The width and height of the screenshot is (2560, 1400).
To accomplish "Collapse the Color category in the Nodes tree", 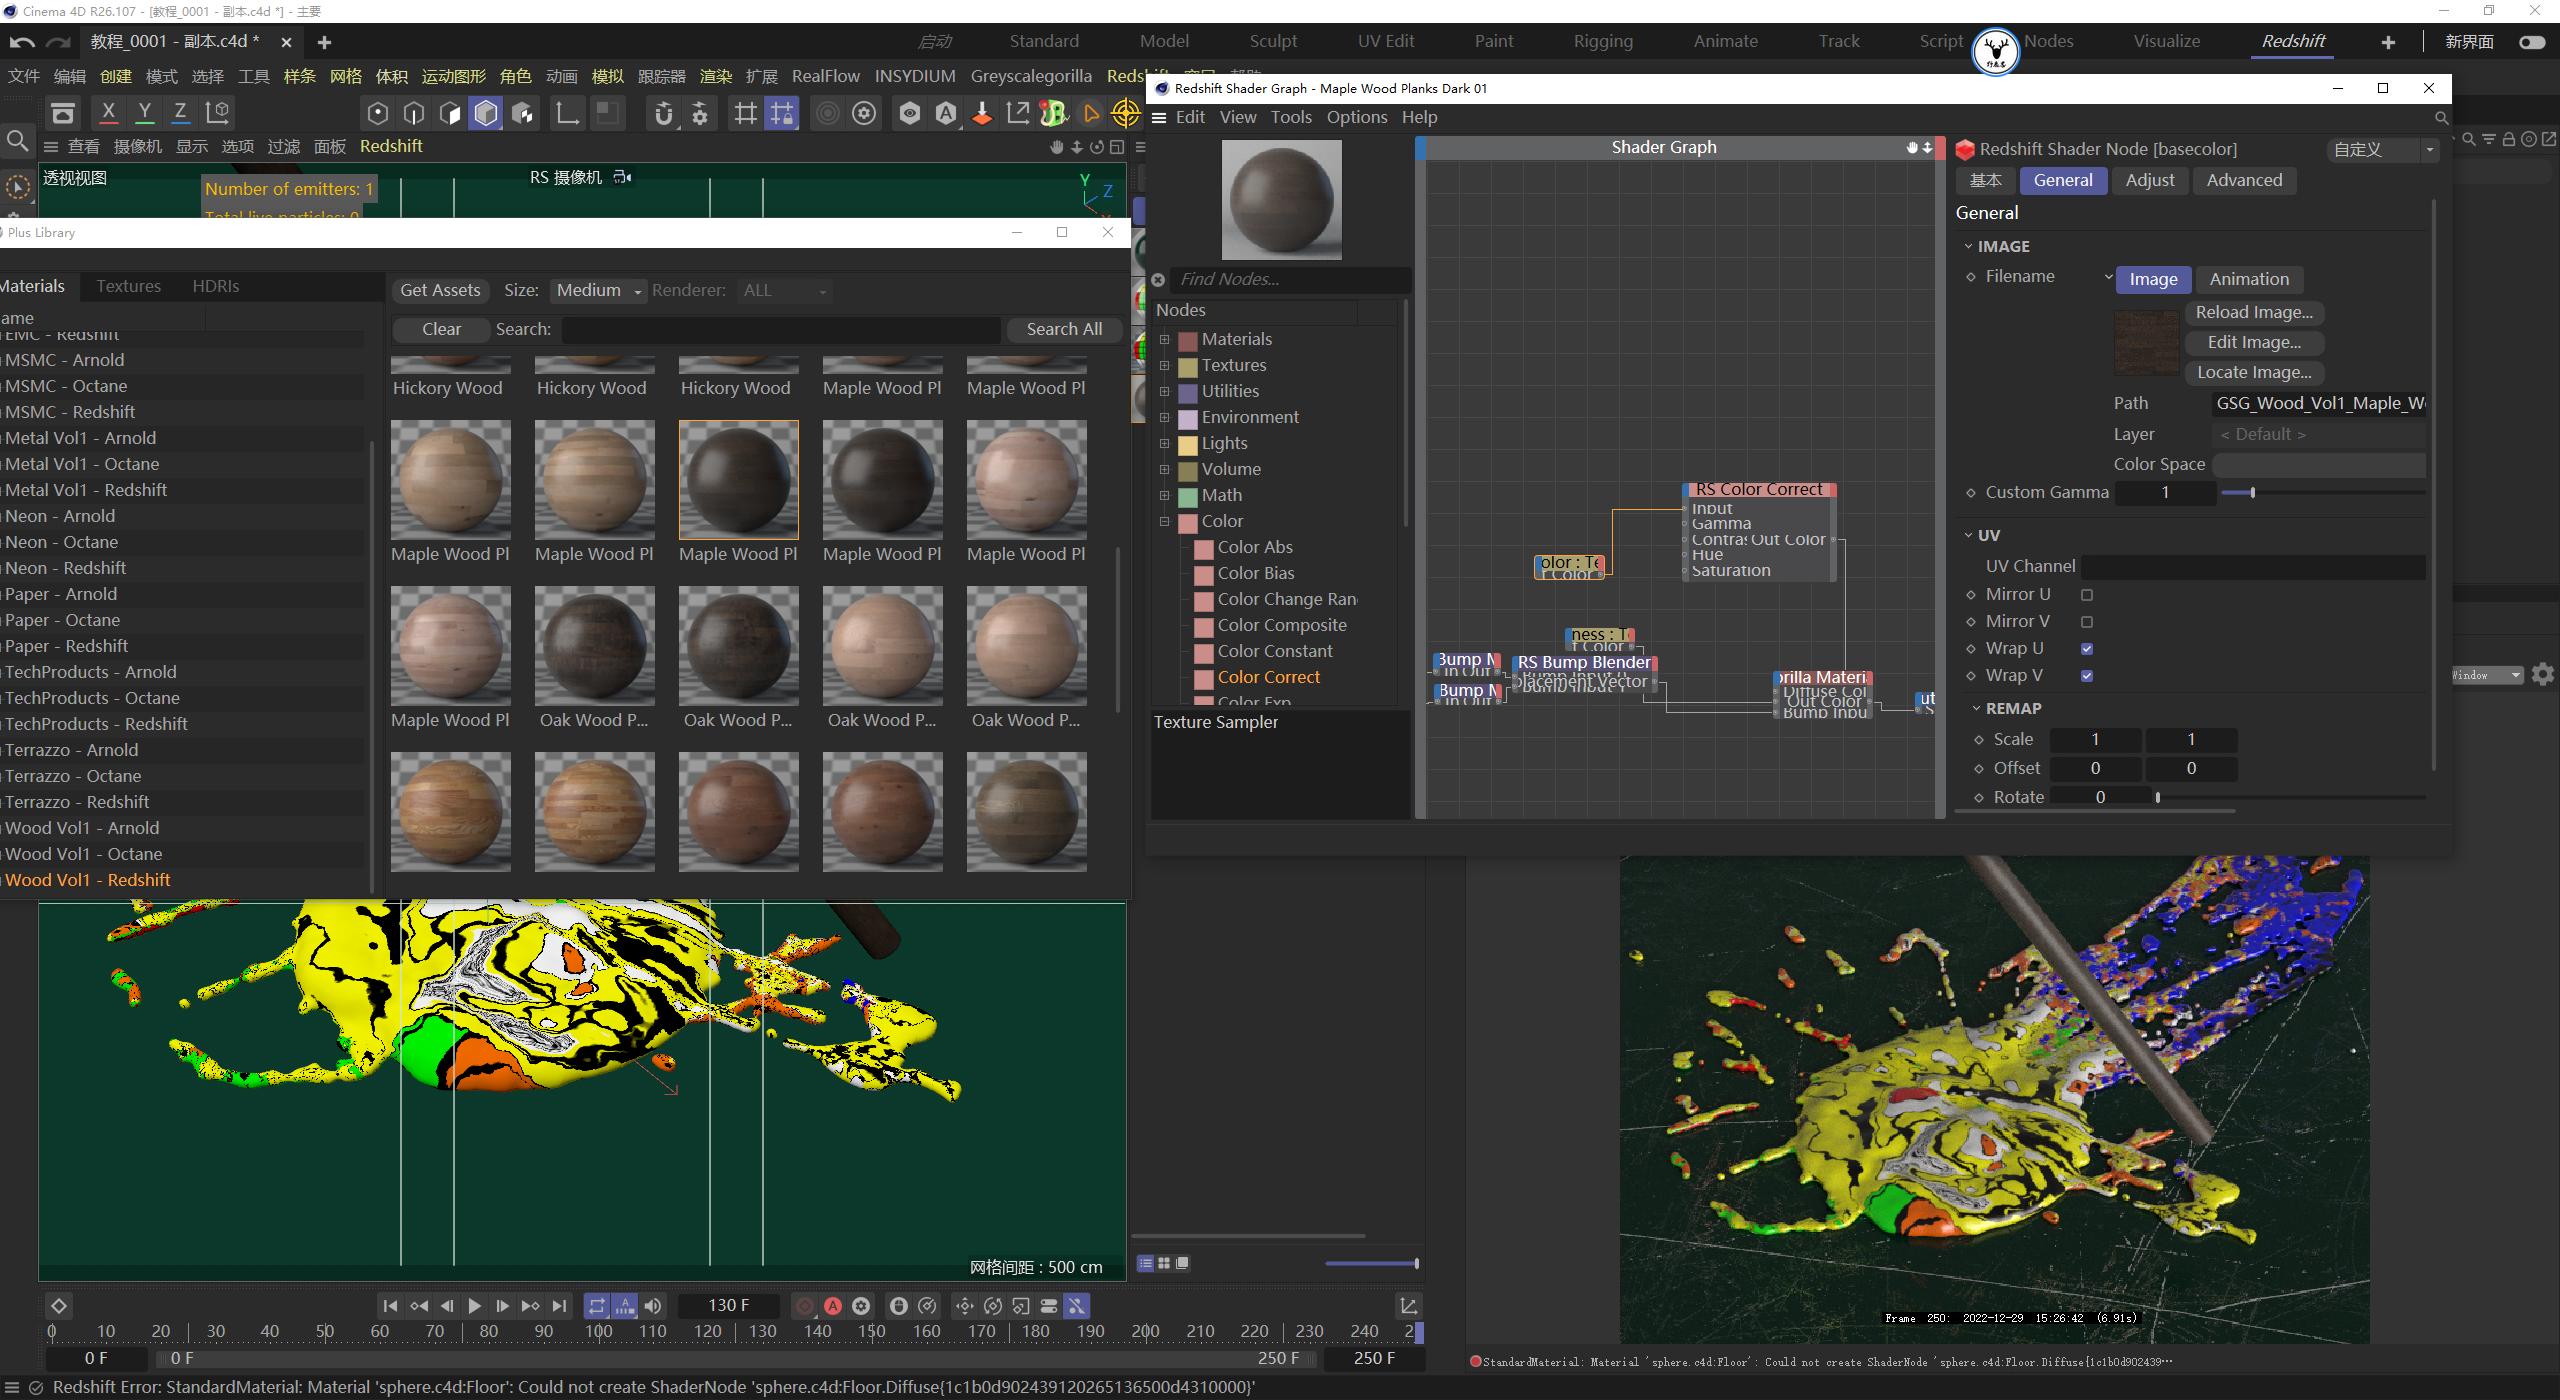I will click(x=1164, y=521).
